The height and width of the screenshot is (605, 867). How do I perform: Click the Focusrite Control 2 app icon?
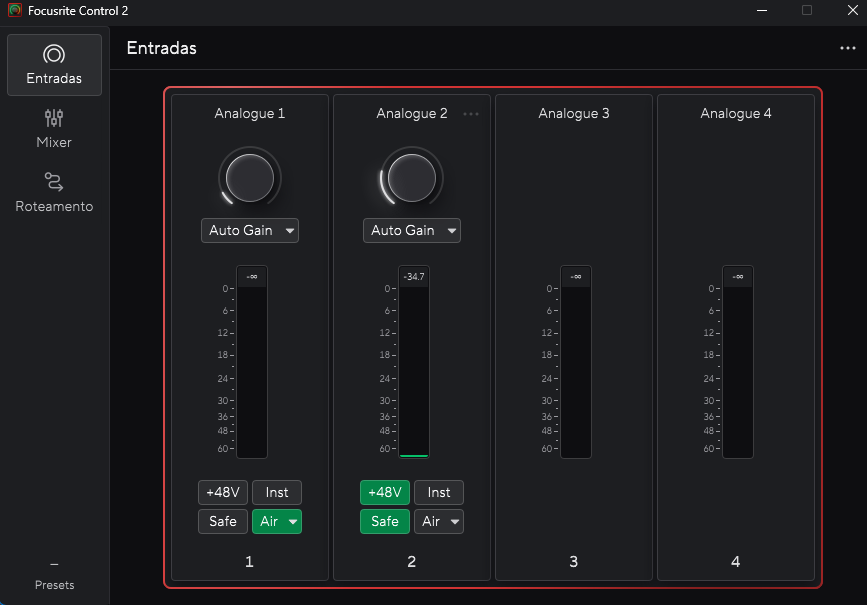[x=15, y=11]
